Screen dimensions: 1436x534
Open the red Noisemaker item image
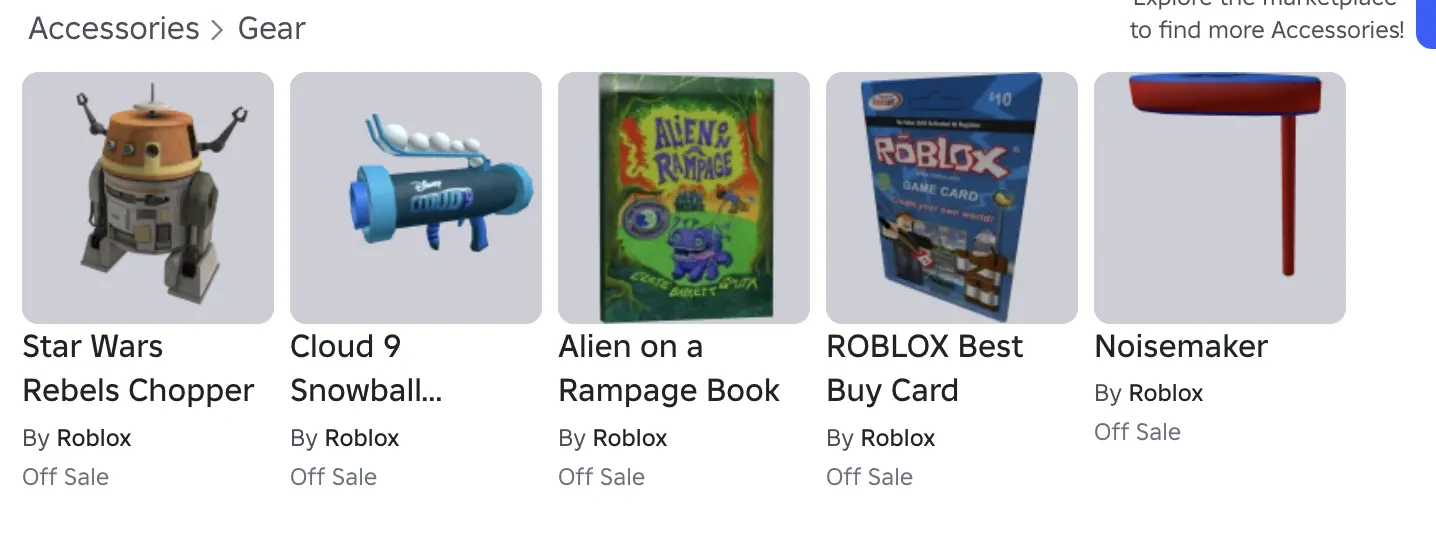(x=1220, y=197)
